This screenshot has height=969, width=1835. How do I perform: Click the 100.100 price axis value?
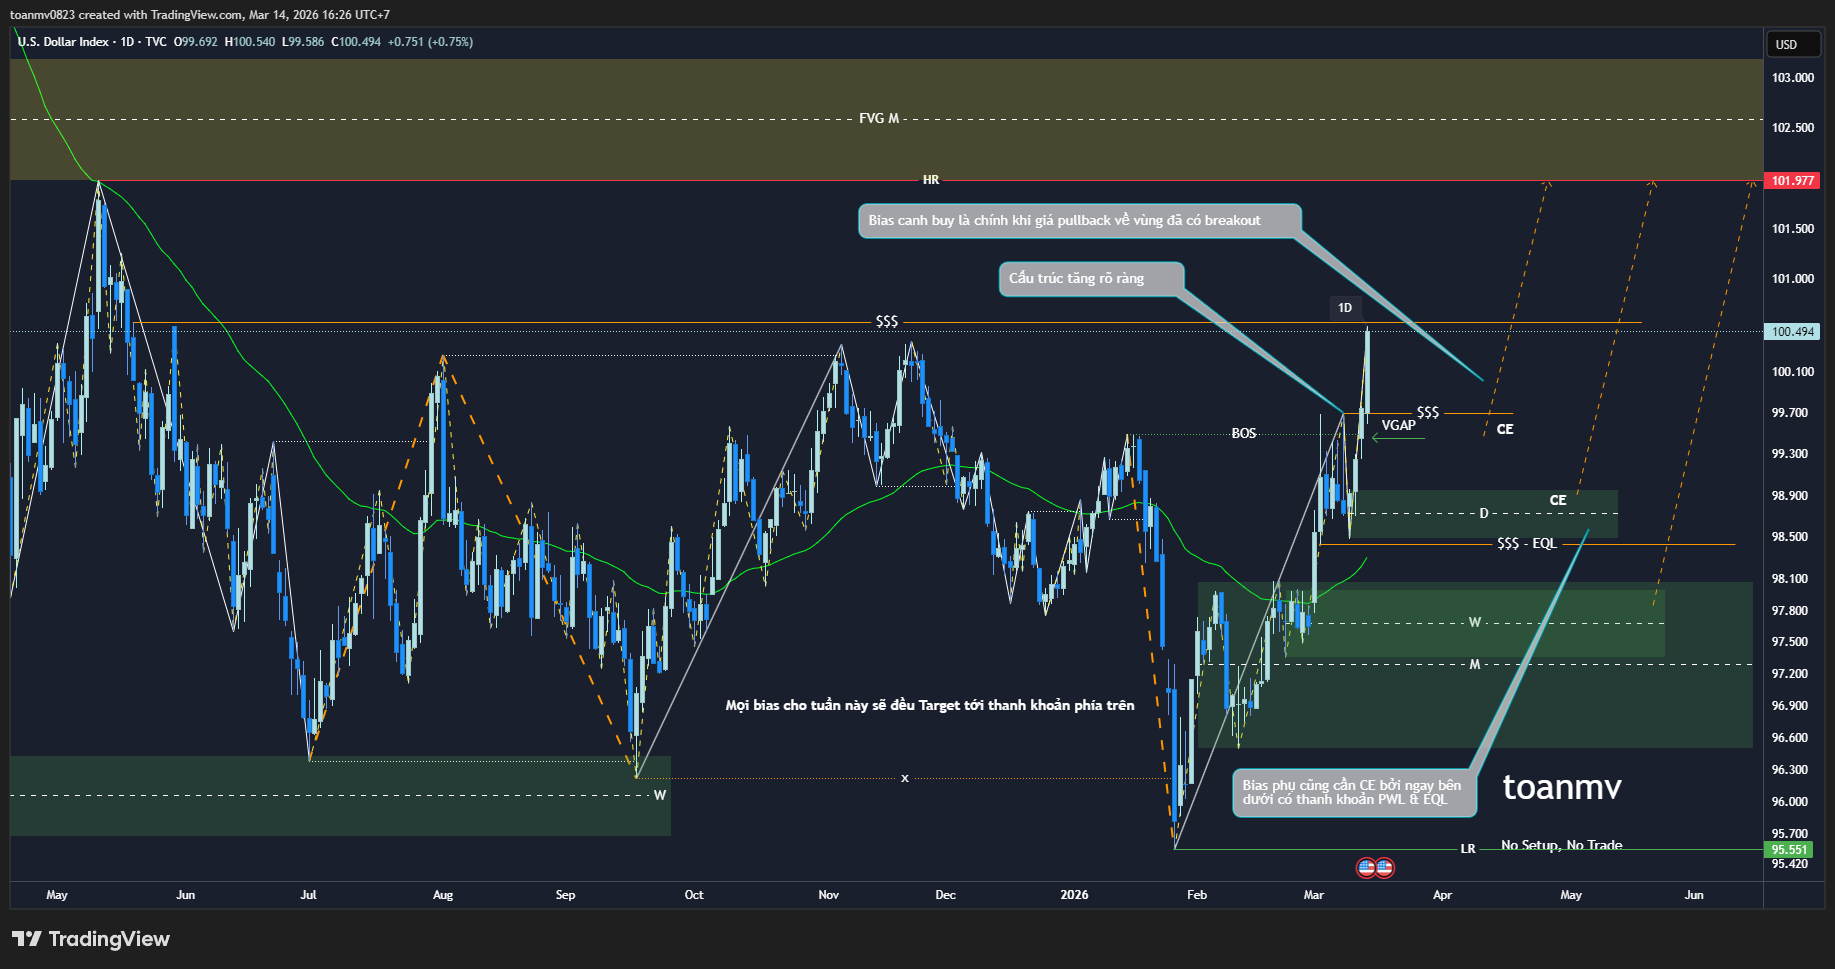coord(1793,372)
